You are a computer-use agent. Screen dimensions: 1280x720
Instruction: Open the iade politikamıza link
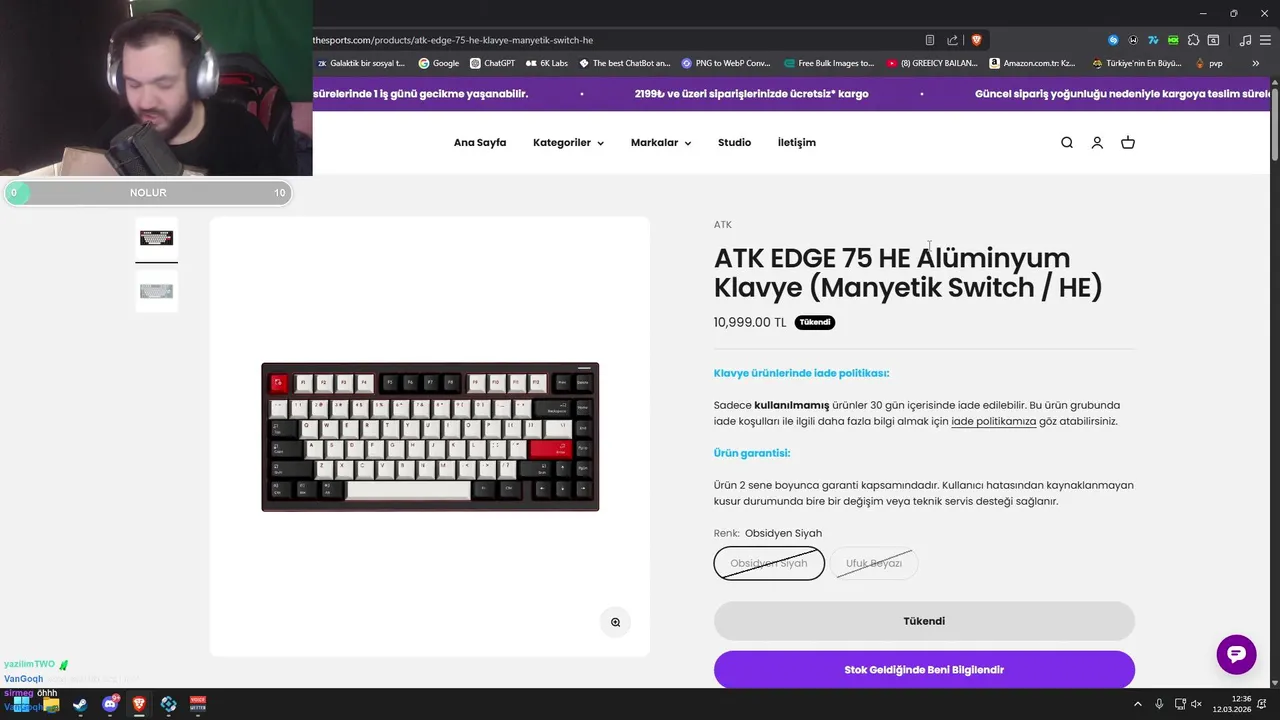pos(993,422)
